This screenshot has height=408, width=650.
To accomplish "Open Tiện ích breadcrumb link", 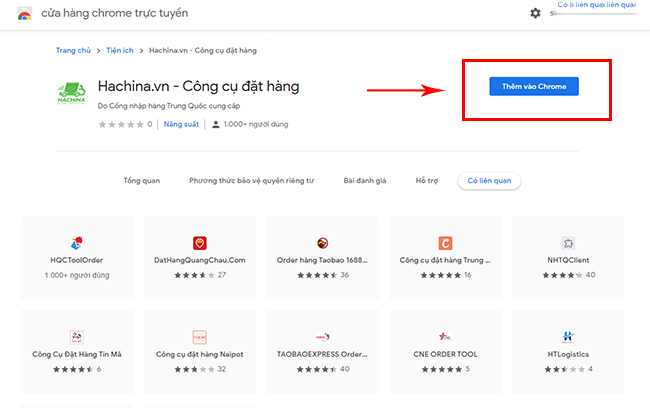I will (x=120, y=51).
